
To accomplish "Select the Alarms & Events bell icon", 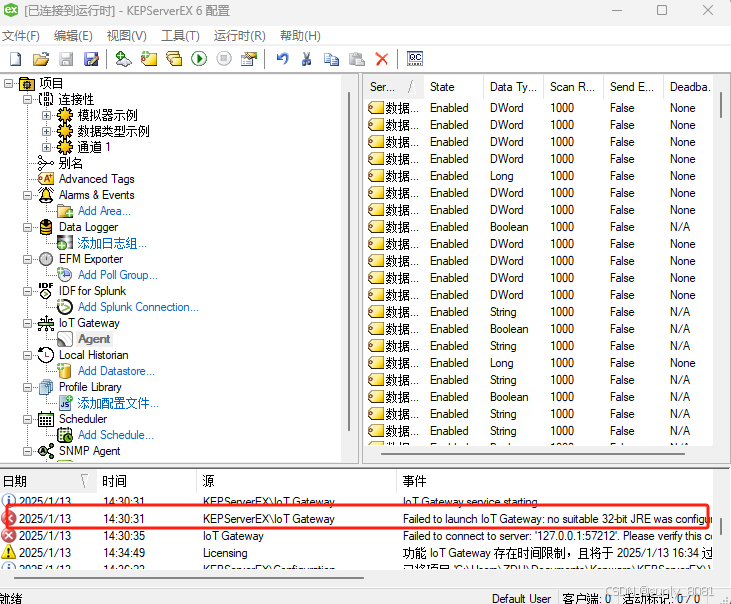I will coord(46,195).
